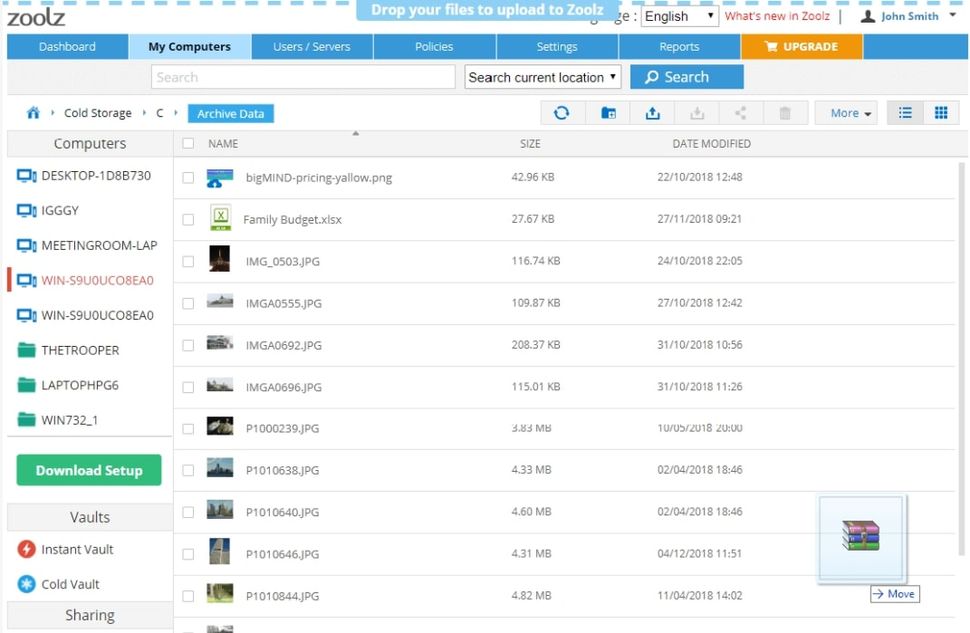The image size is (970, 633).
Task: Open the More actions dropdown
Action: (845, 112)
